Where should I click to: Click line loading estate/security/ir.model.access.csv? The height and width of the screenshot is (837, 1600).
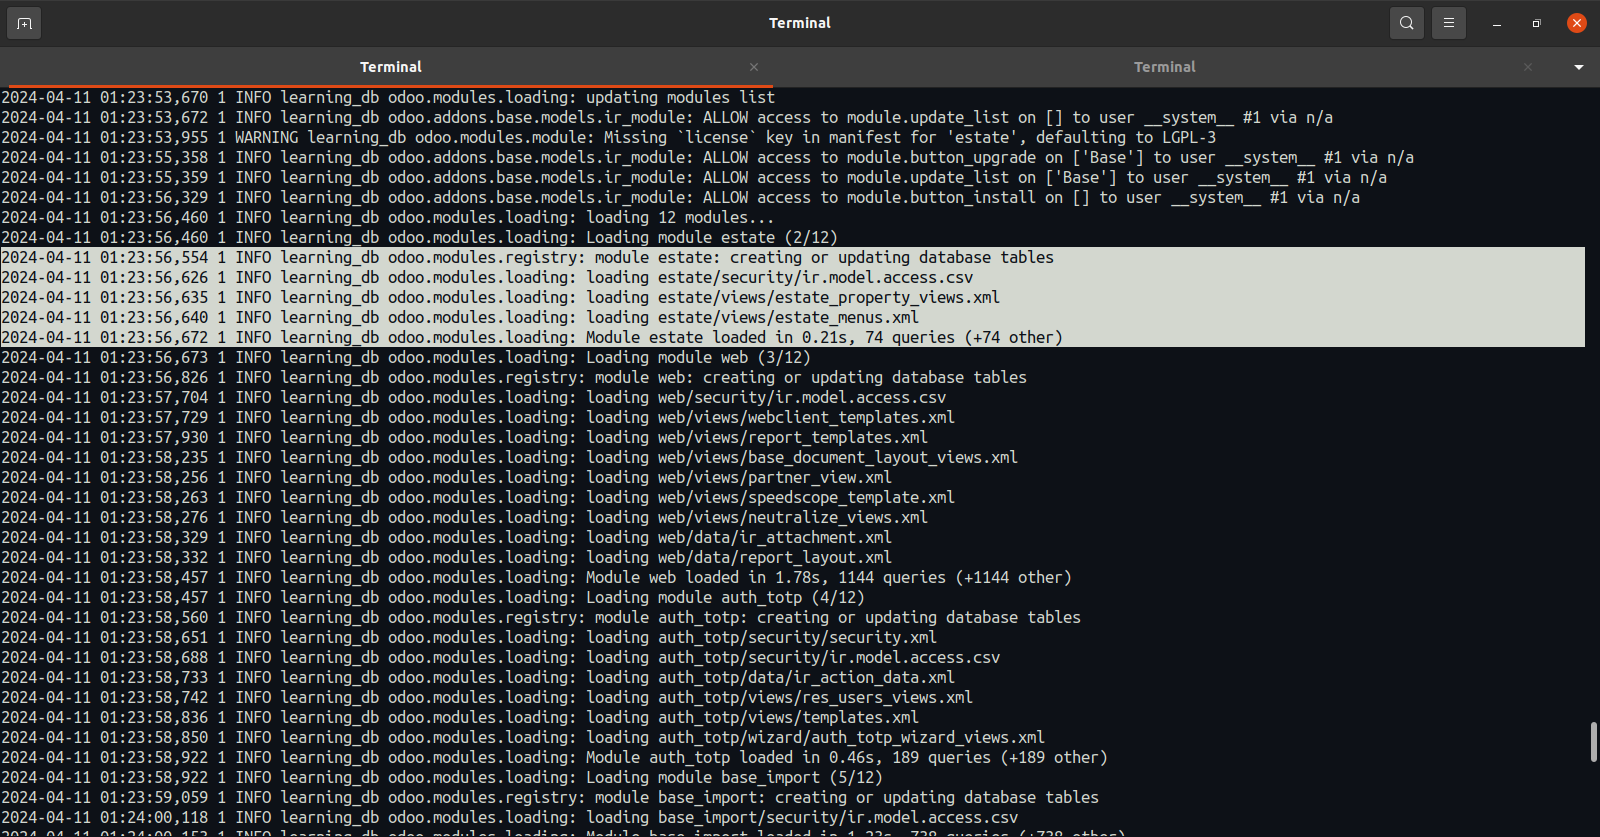(x=487, y=277)
